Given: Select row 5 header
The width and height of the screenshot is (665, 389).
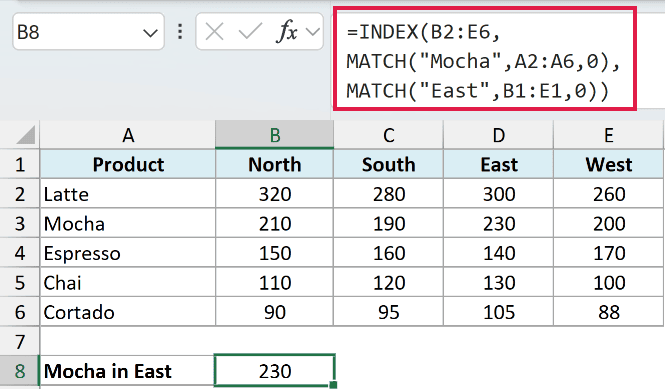Looking at the screenshot, I should [20, 283].
